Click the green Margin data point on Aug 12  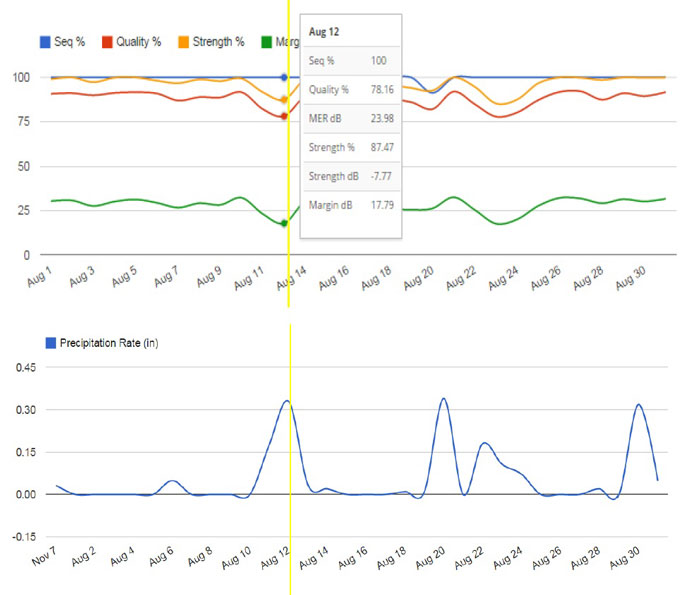click(284, 223)
